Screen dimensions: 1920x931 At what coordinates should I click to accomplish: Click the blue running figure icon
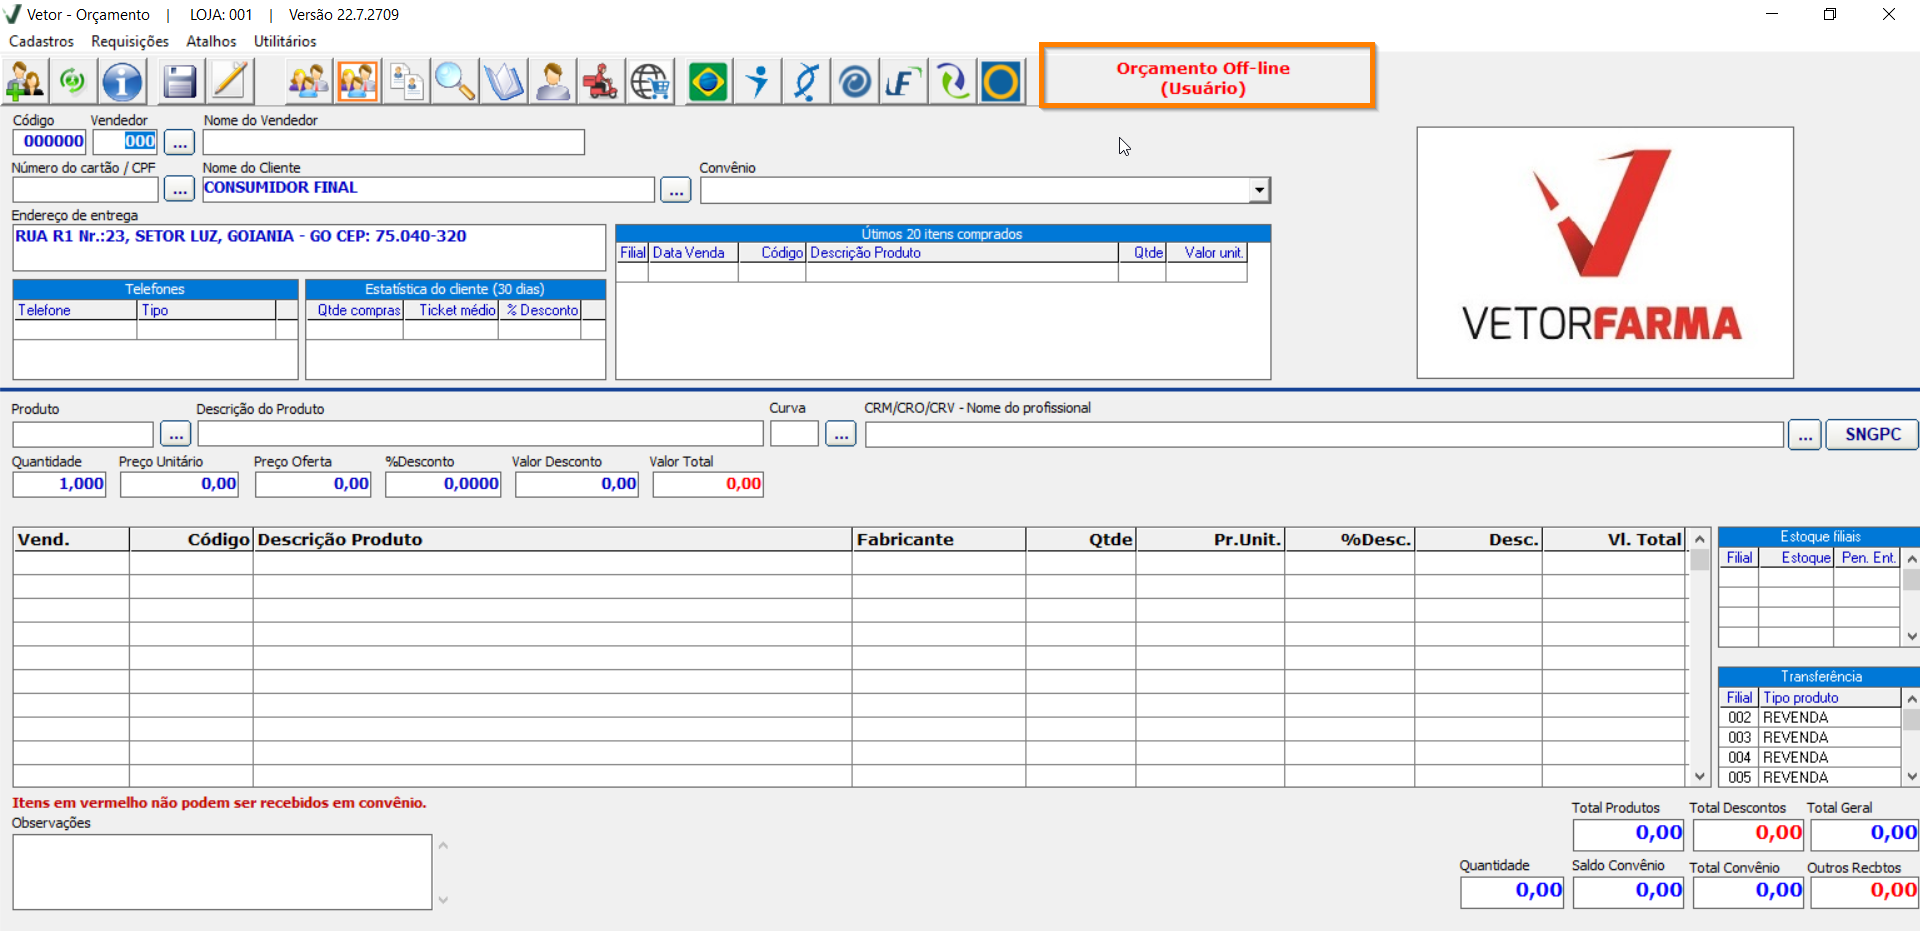click(757, 82)
